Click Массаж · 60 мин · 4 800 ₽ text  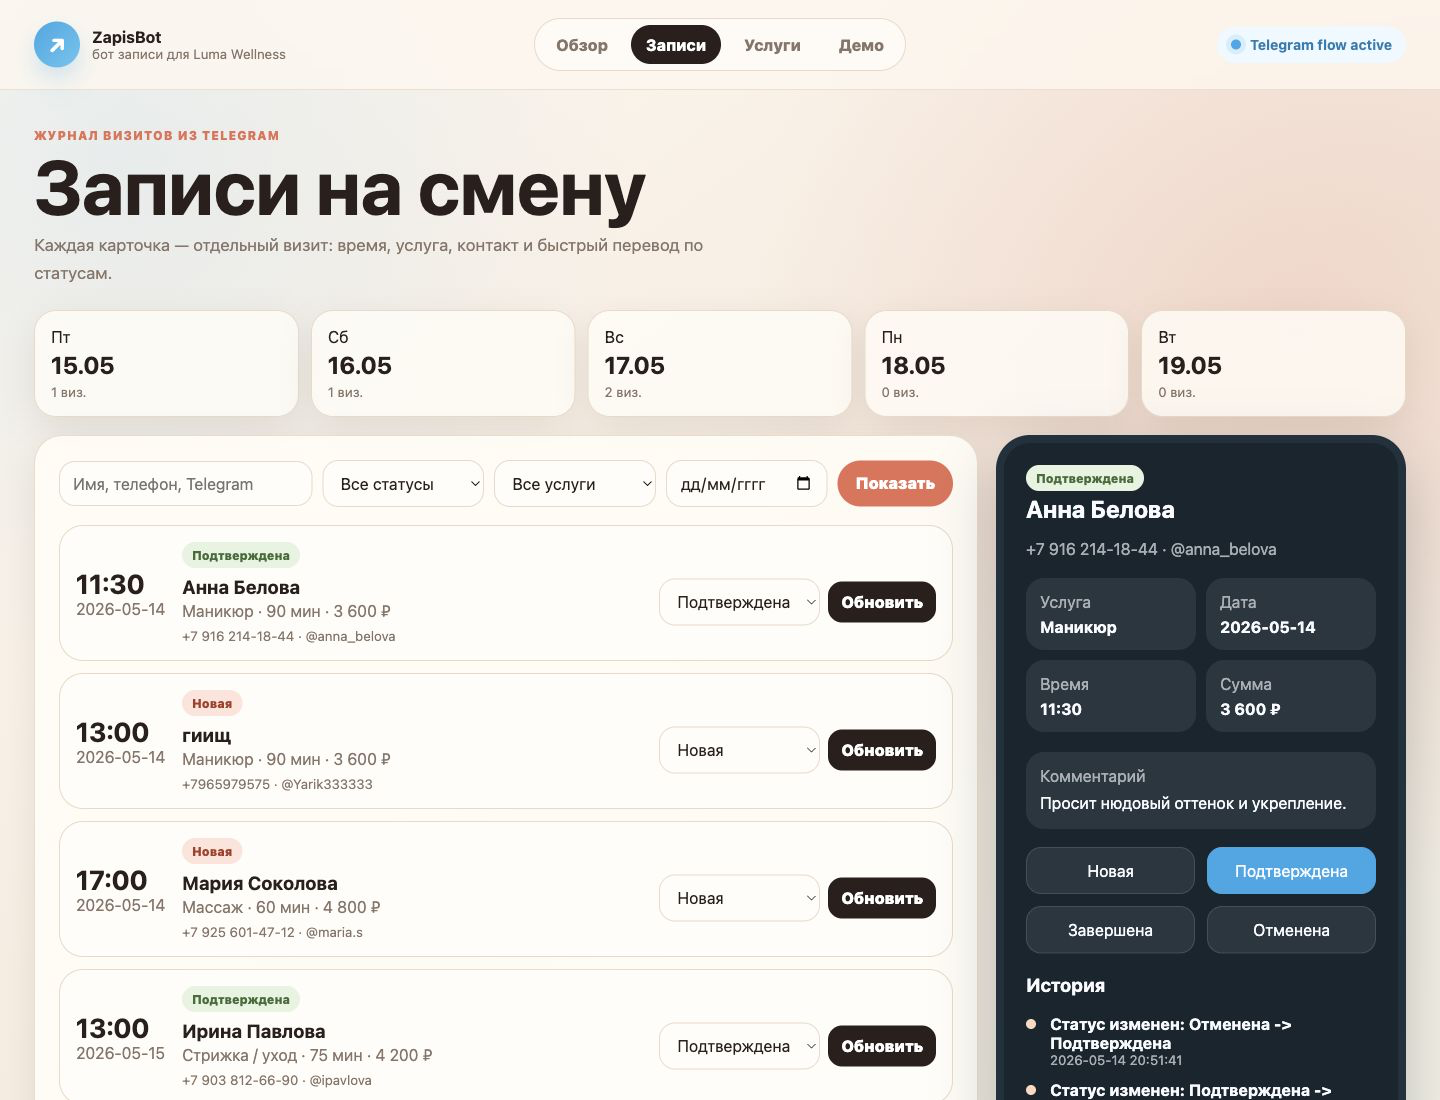coord(281,908)
